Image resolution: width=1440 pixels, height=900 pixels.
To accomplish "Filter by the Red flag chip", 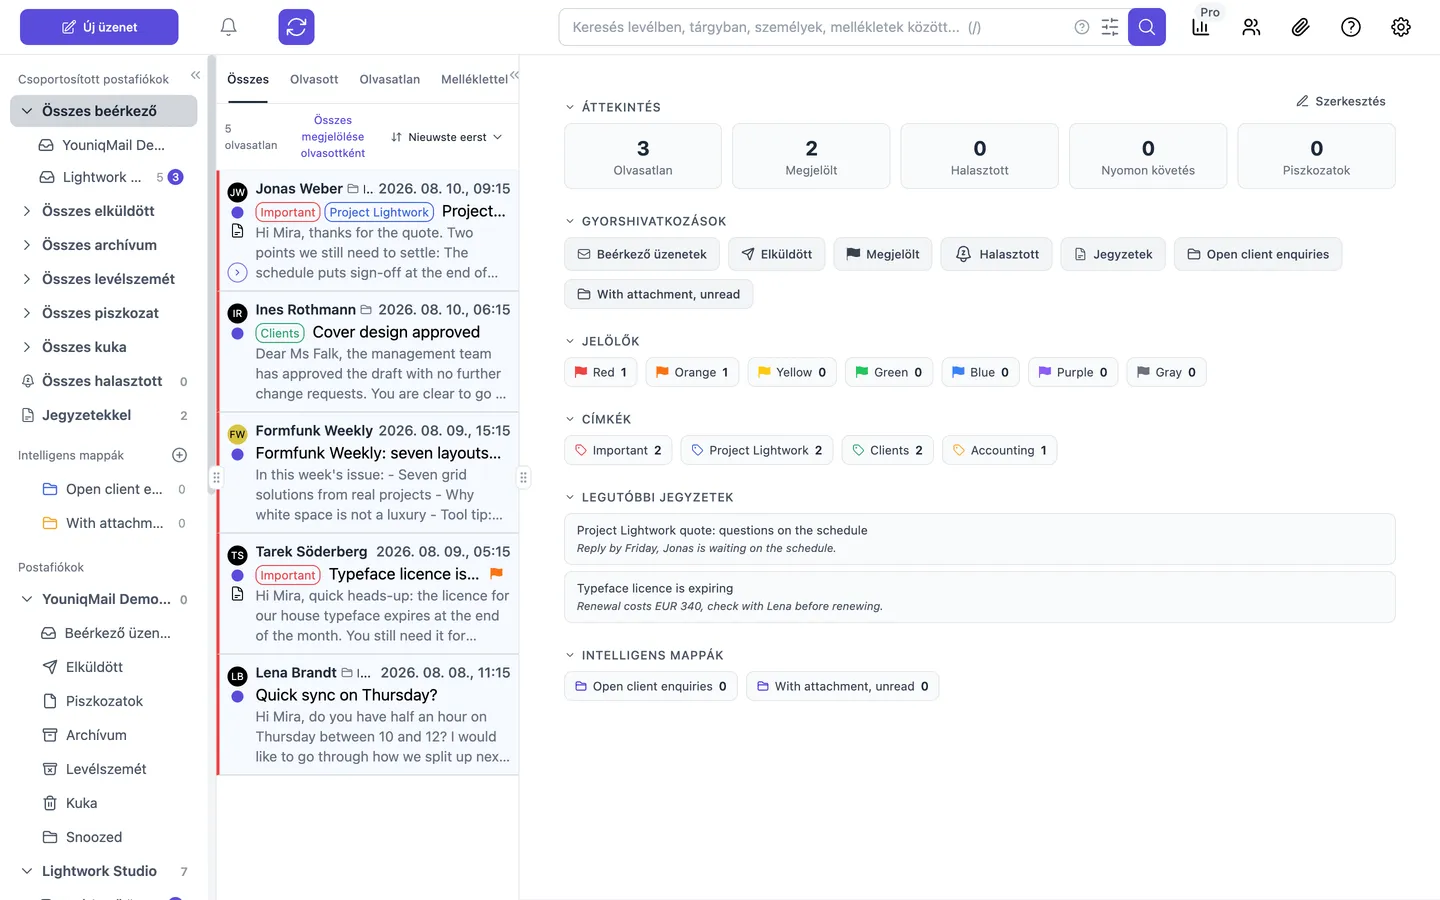I will pyautogui.click(x=600, y=372).
